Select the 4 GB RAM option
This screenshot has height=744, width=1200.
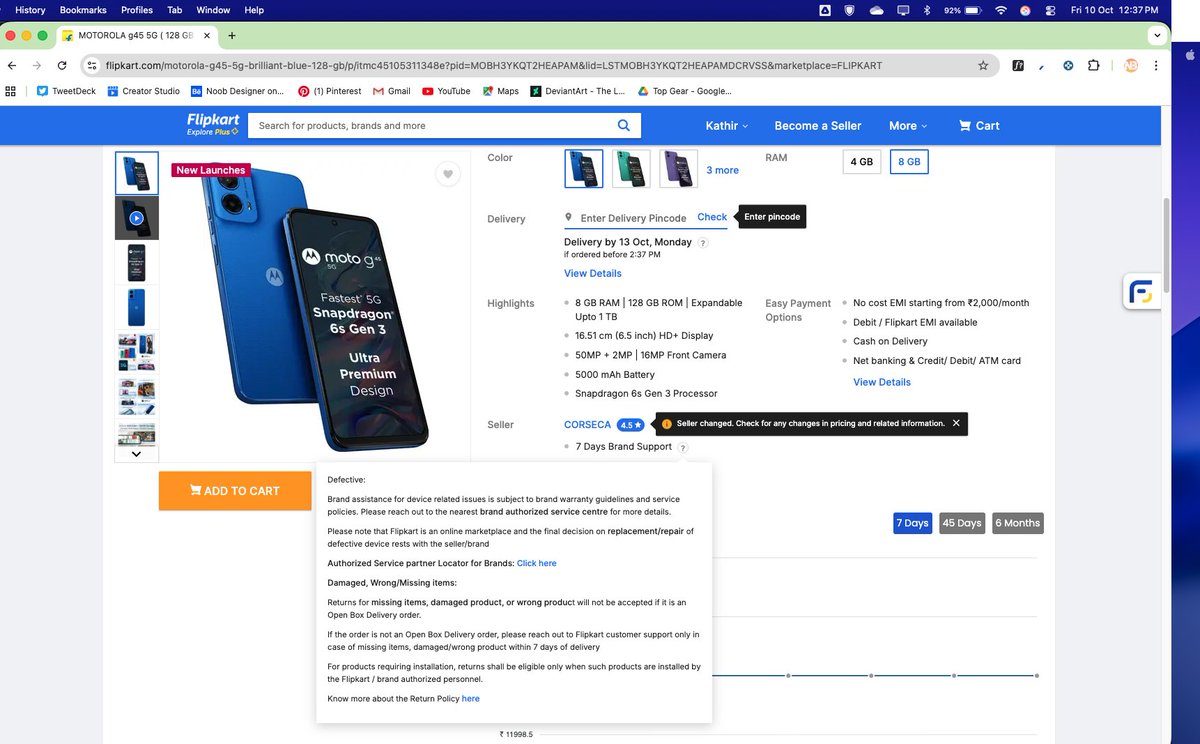tap(862, 161)
